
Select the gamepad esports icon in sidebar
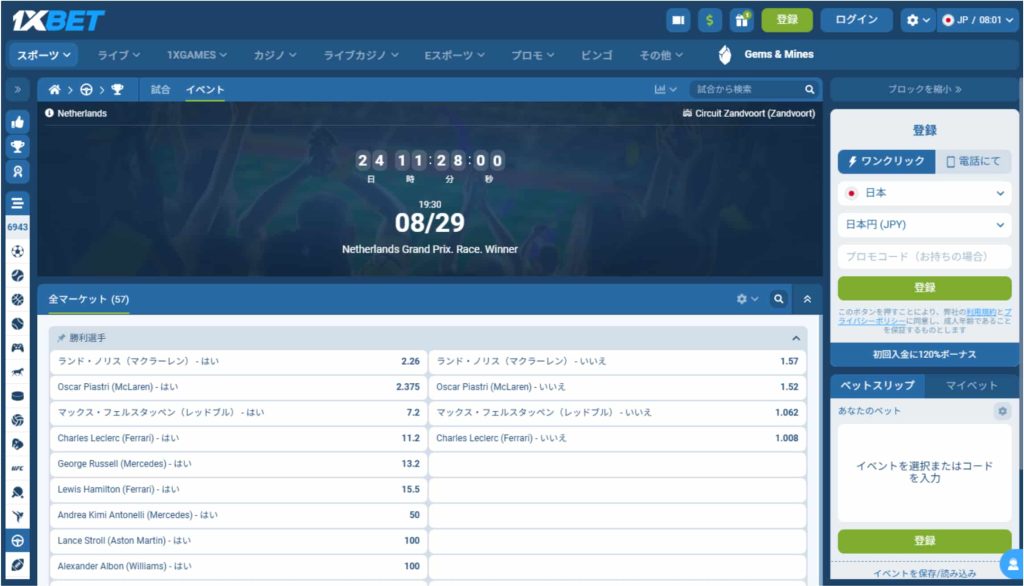[18, 348]
